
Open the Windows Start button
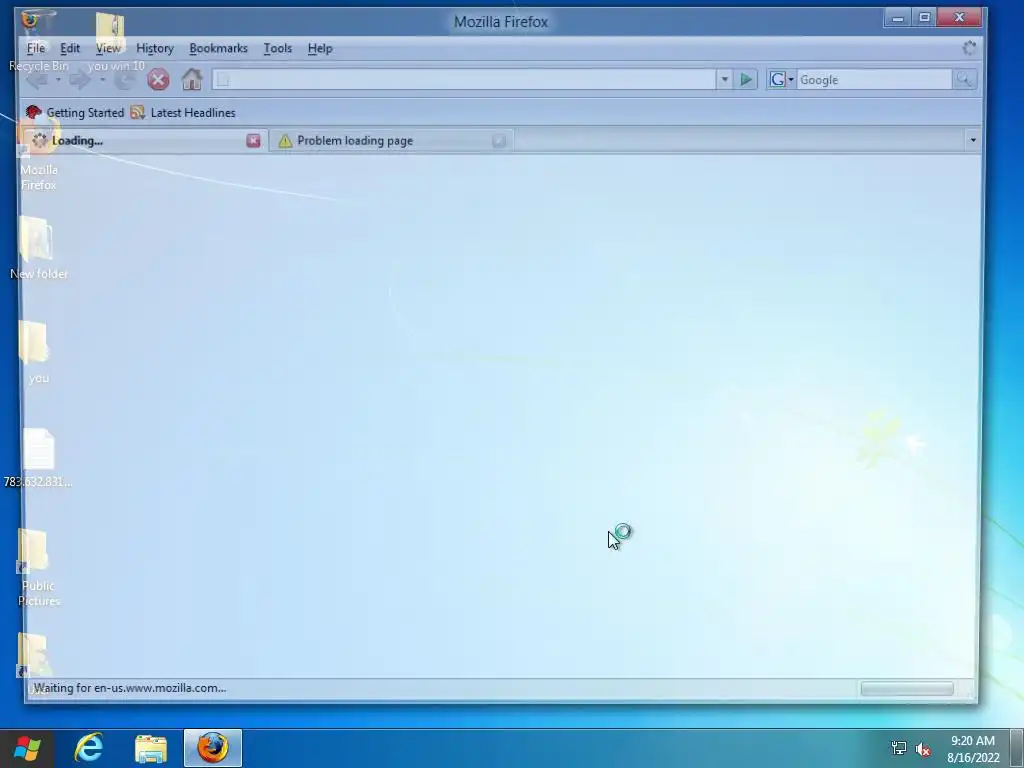(27, 748)
